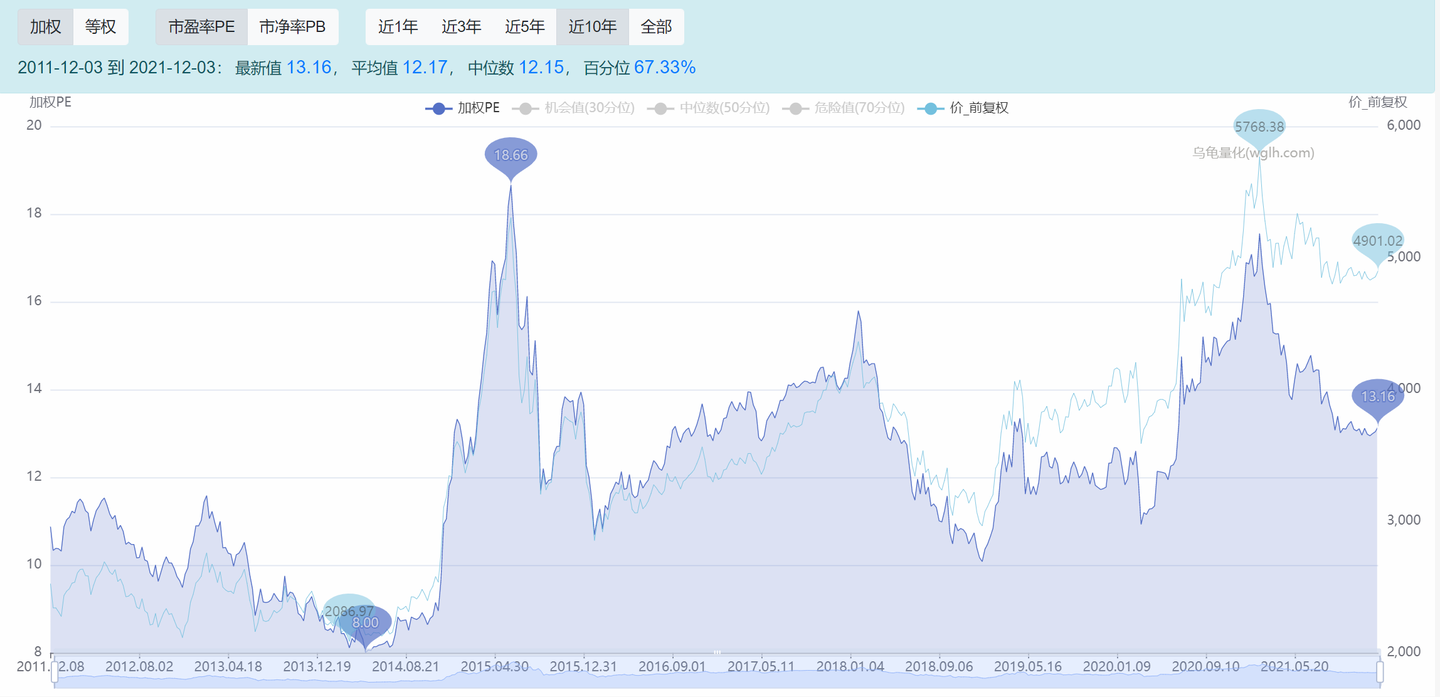Click the latest value marker showing 13.16
1440x697 pixels.
tap(1377, 396)
